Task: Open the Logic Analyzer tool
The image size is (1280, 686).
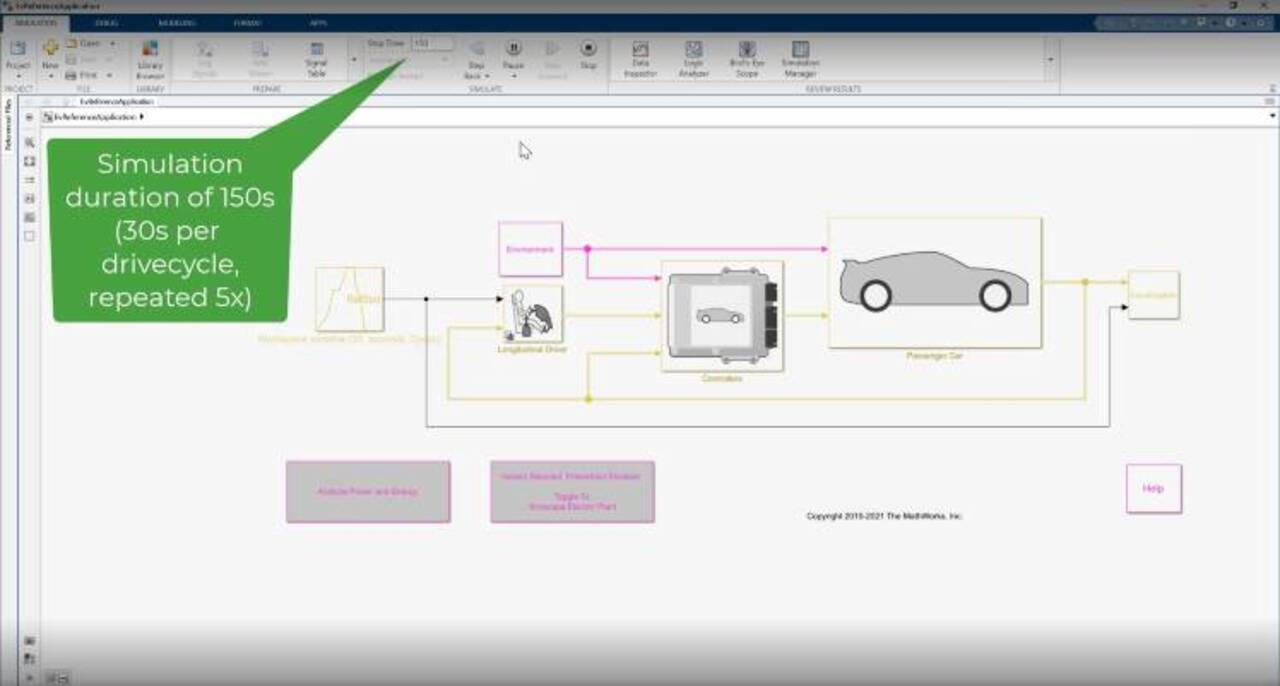Action: (693, 59)
